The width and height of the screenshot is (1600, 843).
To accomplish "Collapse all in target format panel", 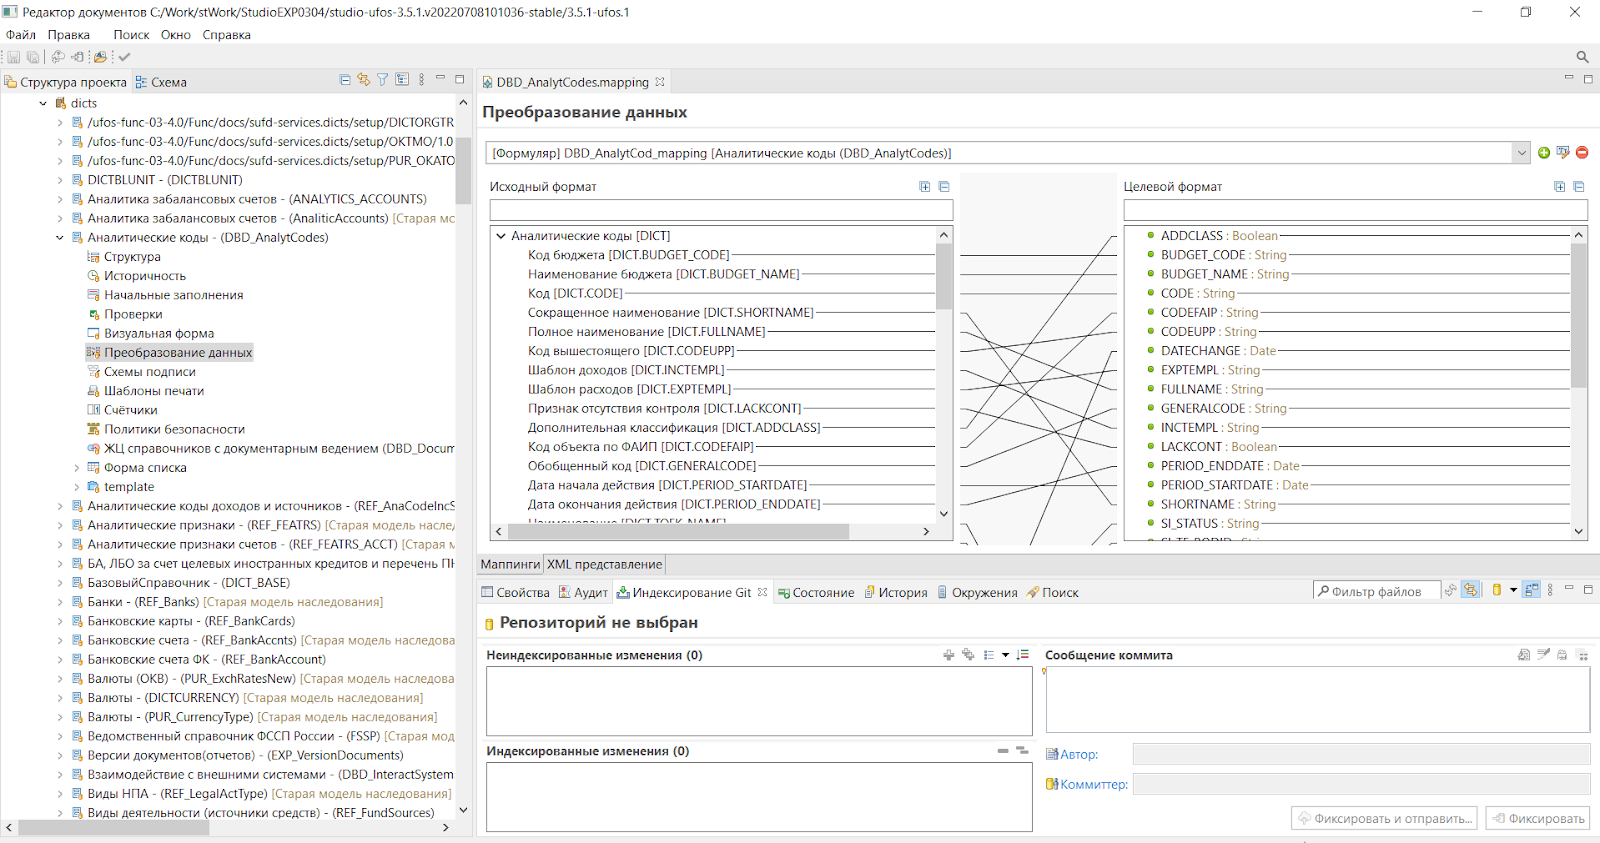I will point(1579,187).
